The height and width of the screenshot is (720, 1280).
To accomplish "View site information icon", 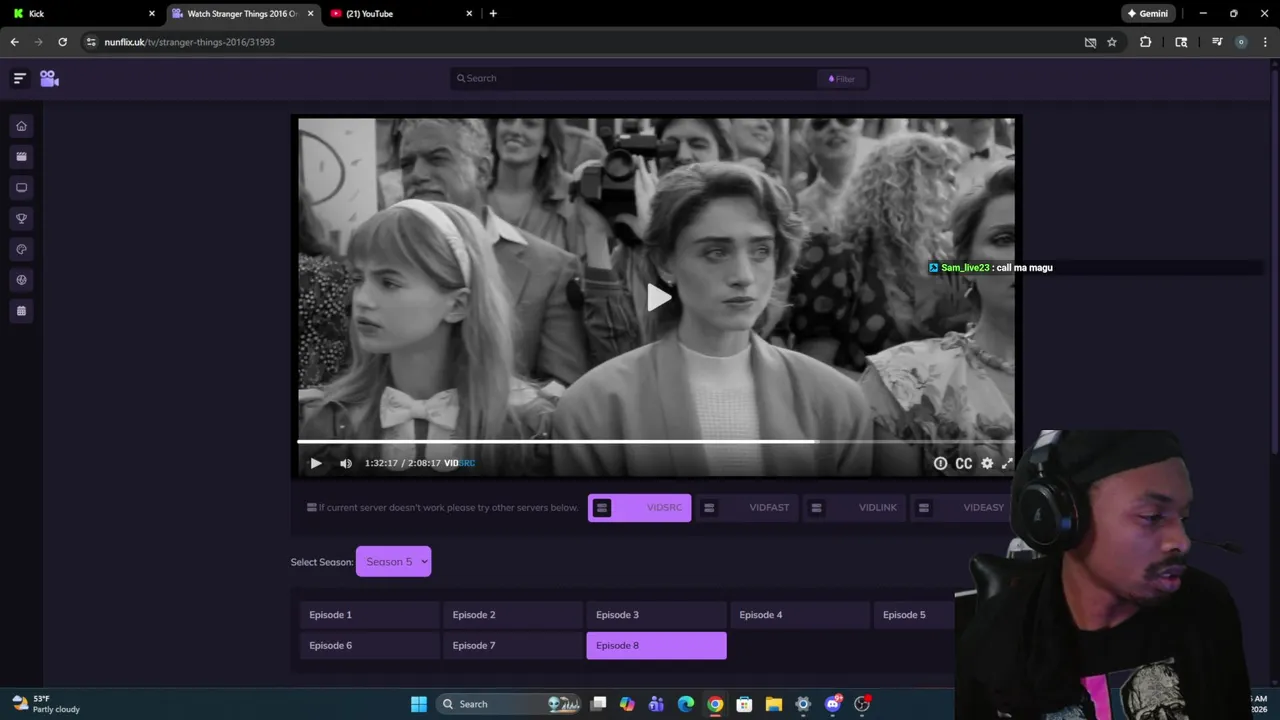I will pyautogui.click(x=91, y=42).
